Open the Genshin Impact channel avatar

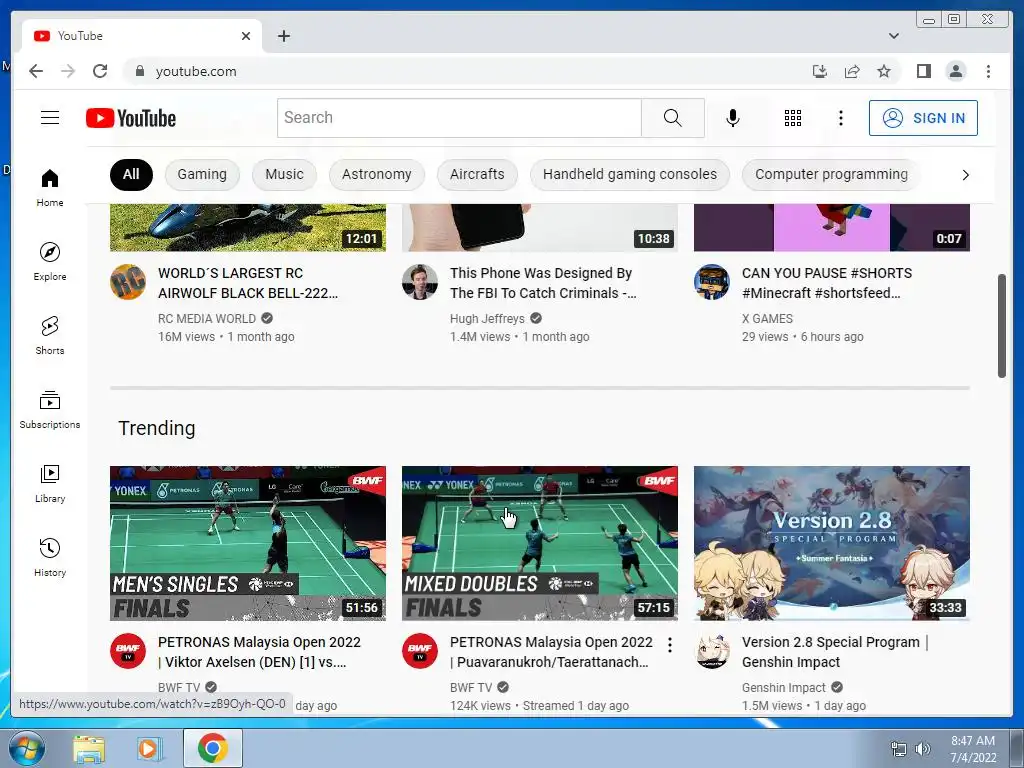pos(711,651)
